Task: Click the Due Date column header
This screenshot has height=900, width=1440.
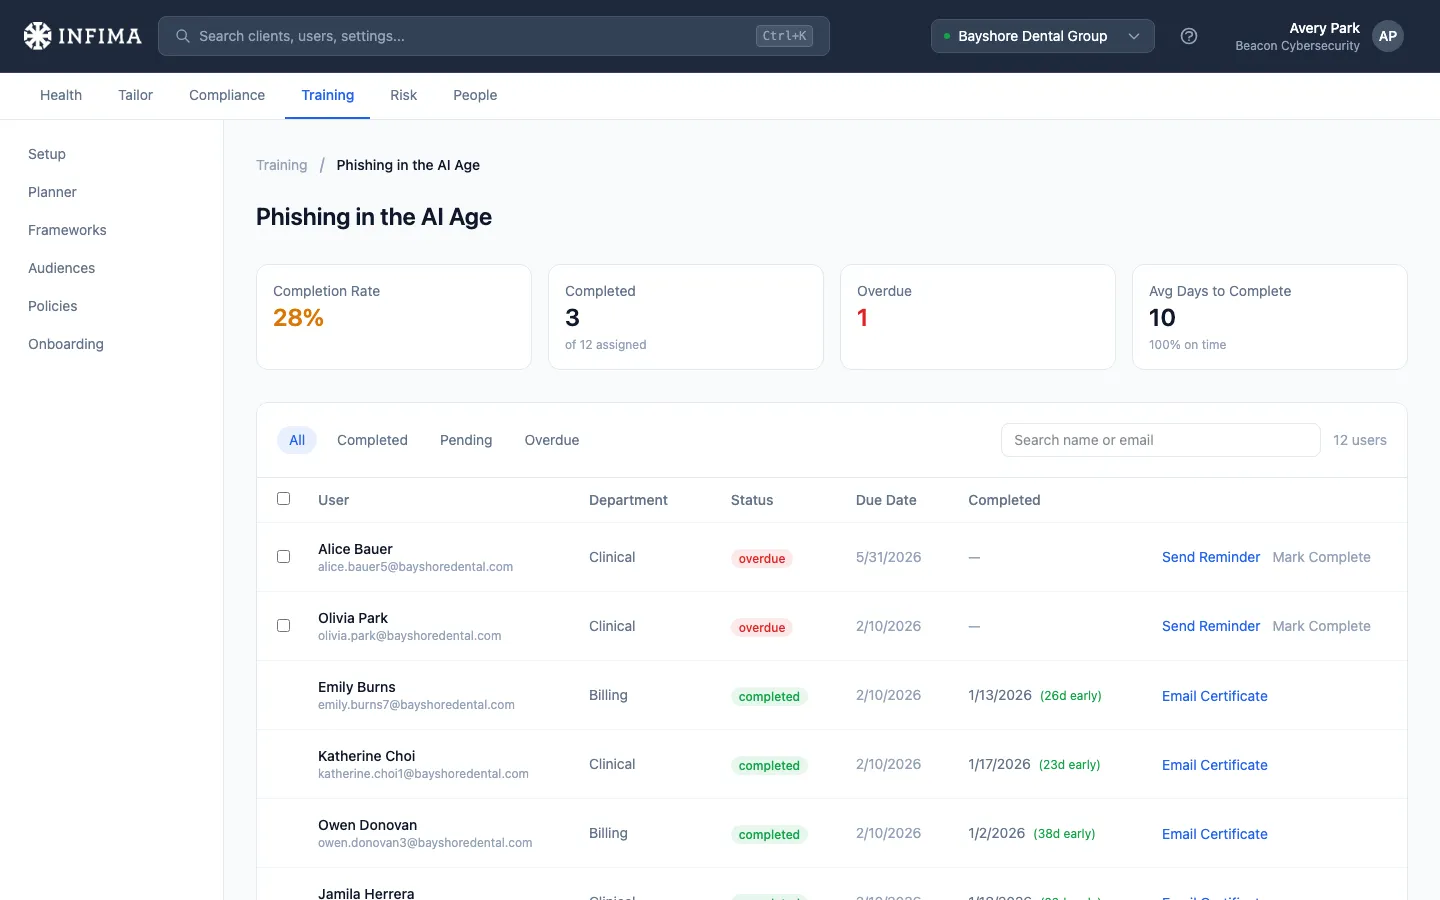Action: click(886, 500)
